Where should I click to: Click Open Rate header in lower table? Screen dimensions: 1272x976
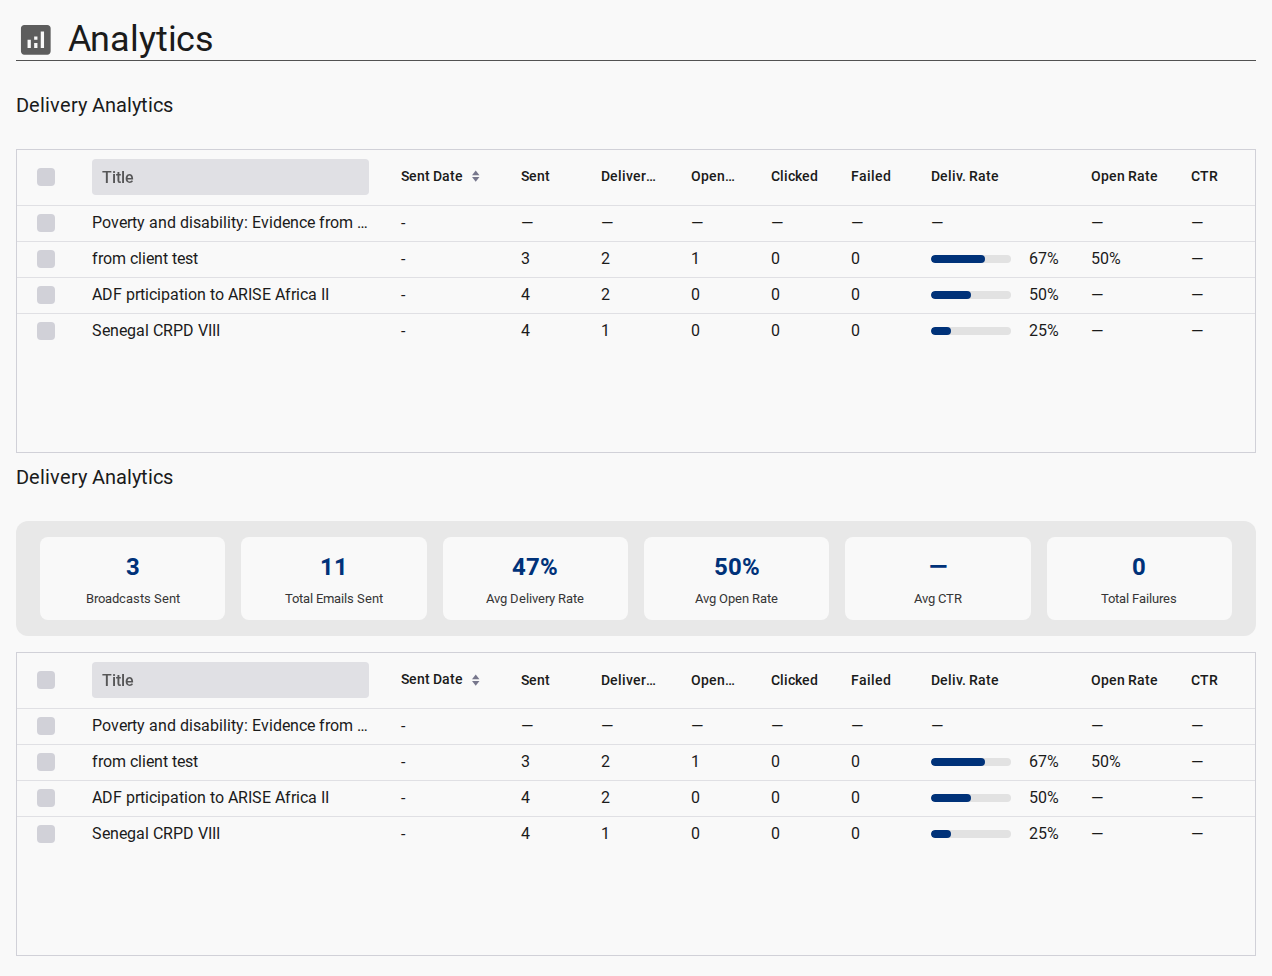click(1124, 680)
